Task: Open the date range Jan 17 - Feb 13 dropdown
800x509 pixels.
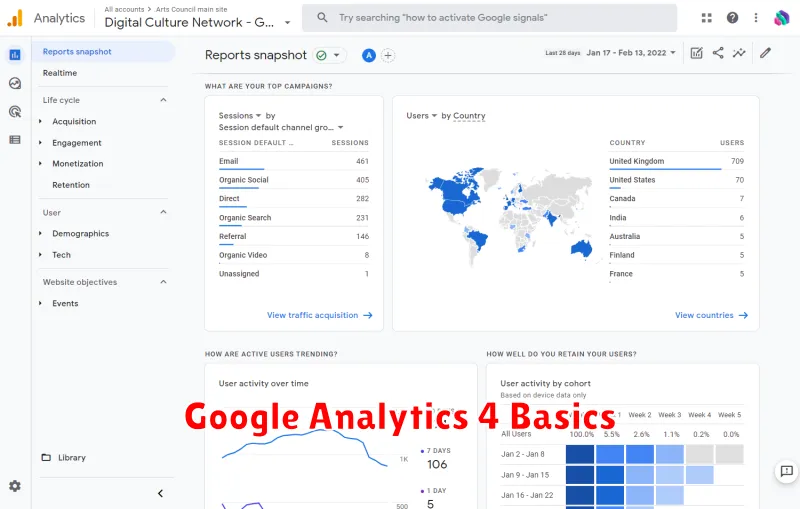Action: [631, 53]
